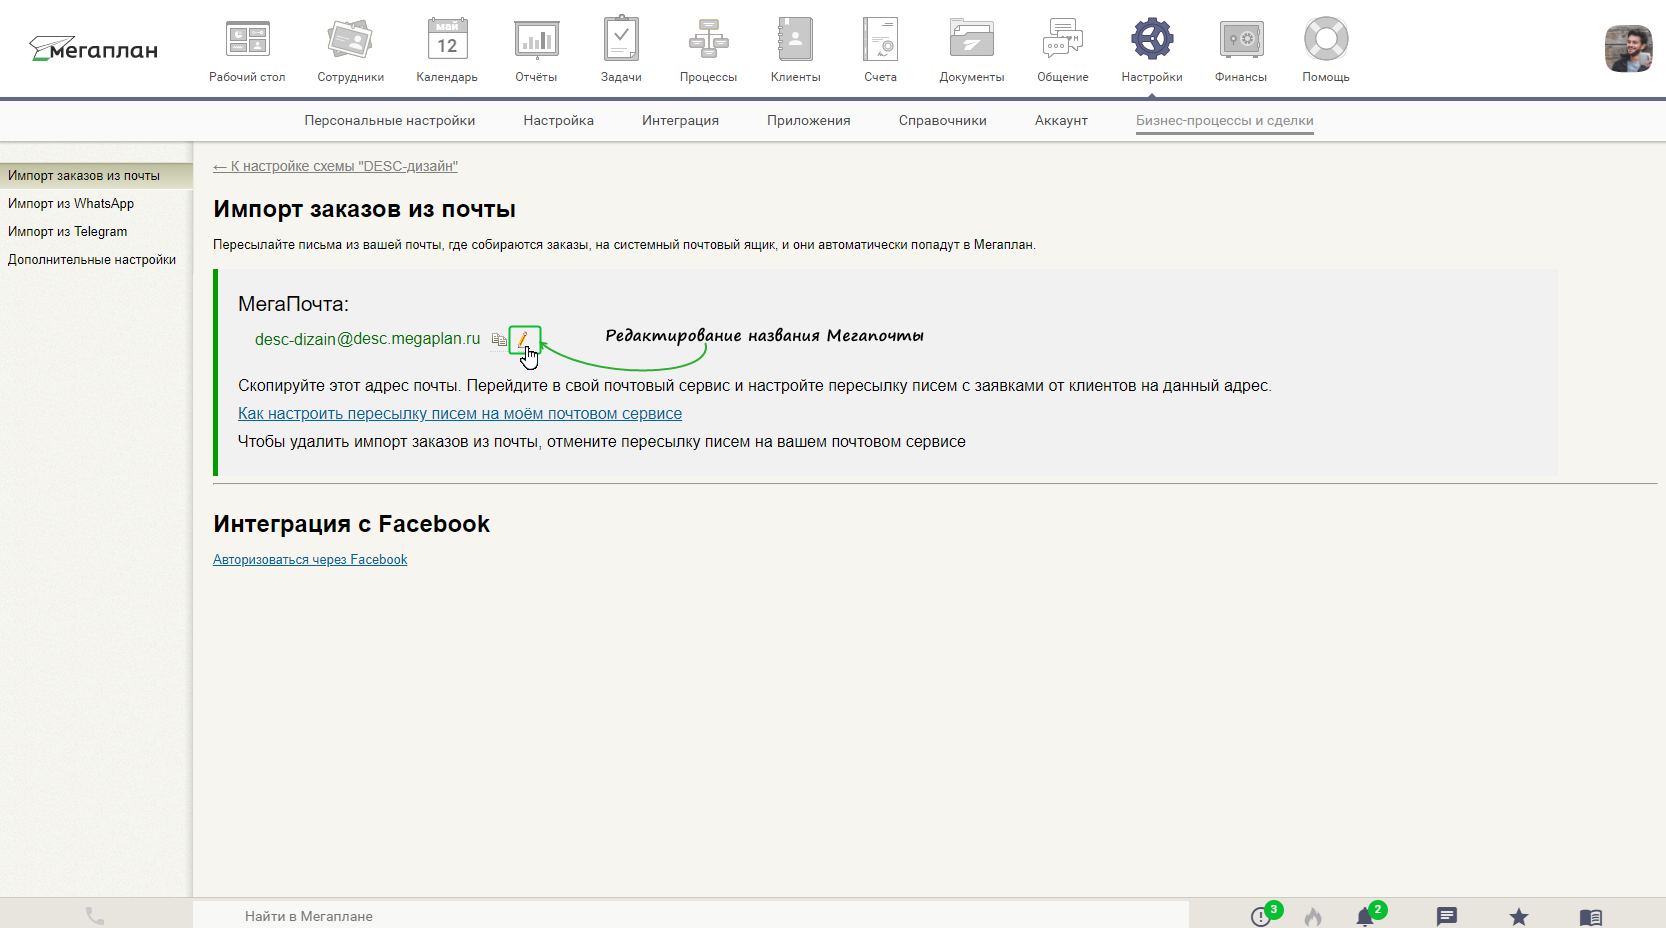Click the pencil icon to edit МегаПочта name

(x=524, y=340)
